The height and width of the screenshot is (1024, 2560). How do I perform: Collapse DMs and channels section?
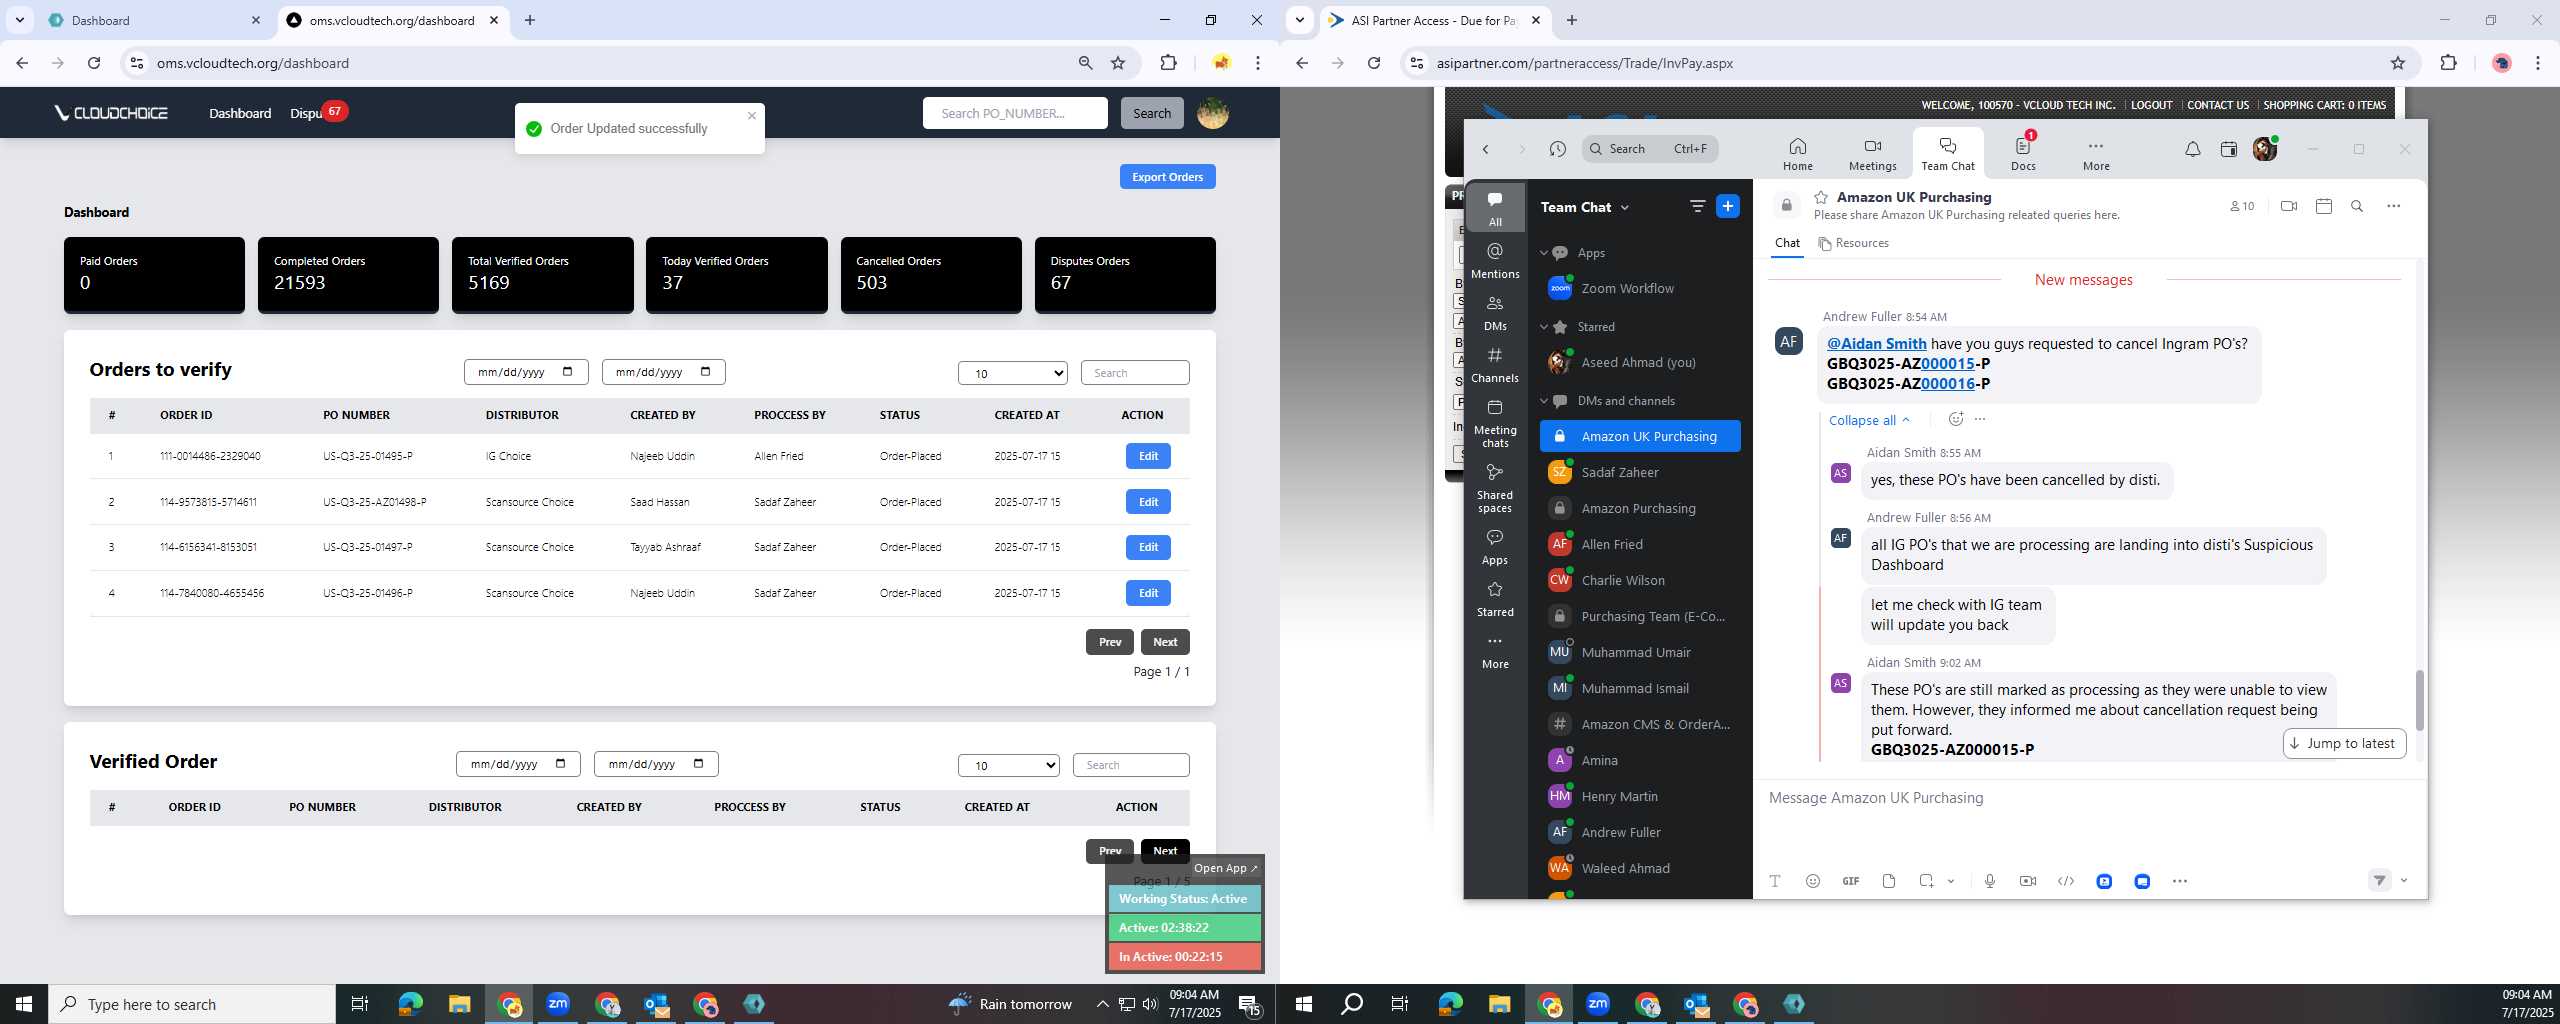tap(1543, 401)
